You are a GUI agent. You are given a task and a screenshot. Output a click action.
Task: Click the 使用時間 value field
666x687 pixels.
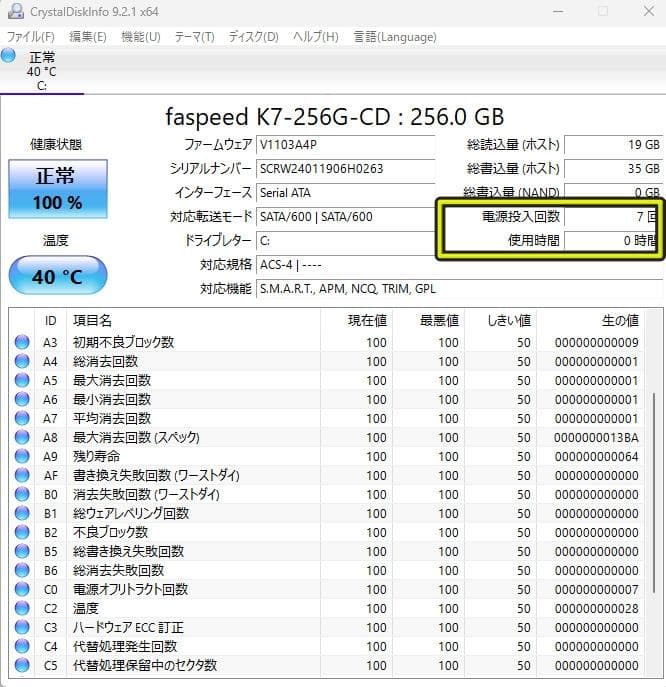click(612, 241)
